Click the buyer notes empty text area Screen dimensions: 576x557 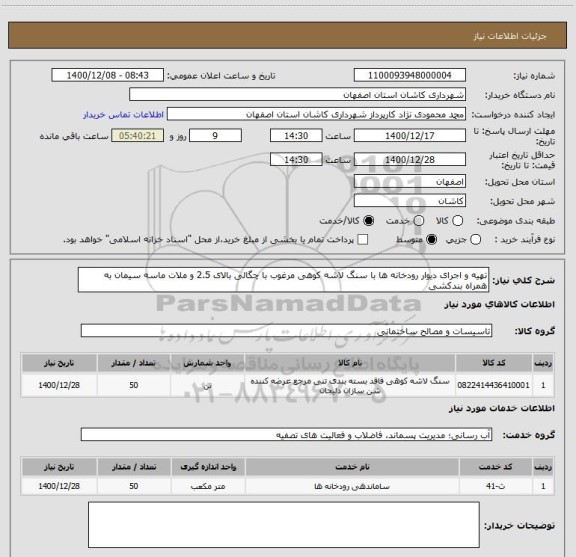[284, 525]
